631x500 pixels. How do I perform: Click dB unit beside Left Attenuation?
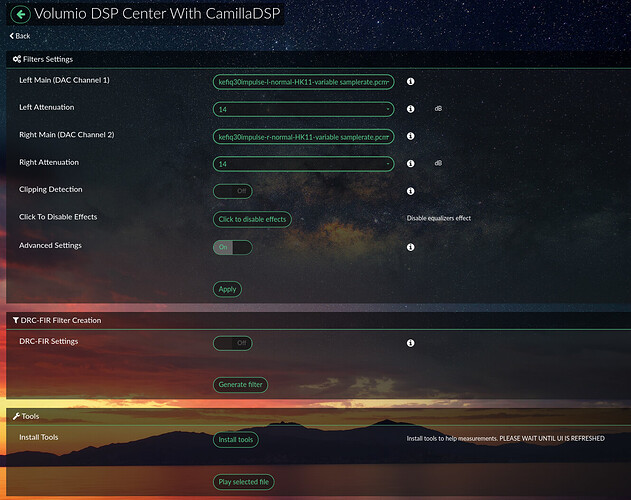[438, 109]
